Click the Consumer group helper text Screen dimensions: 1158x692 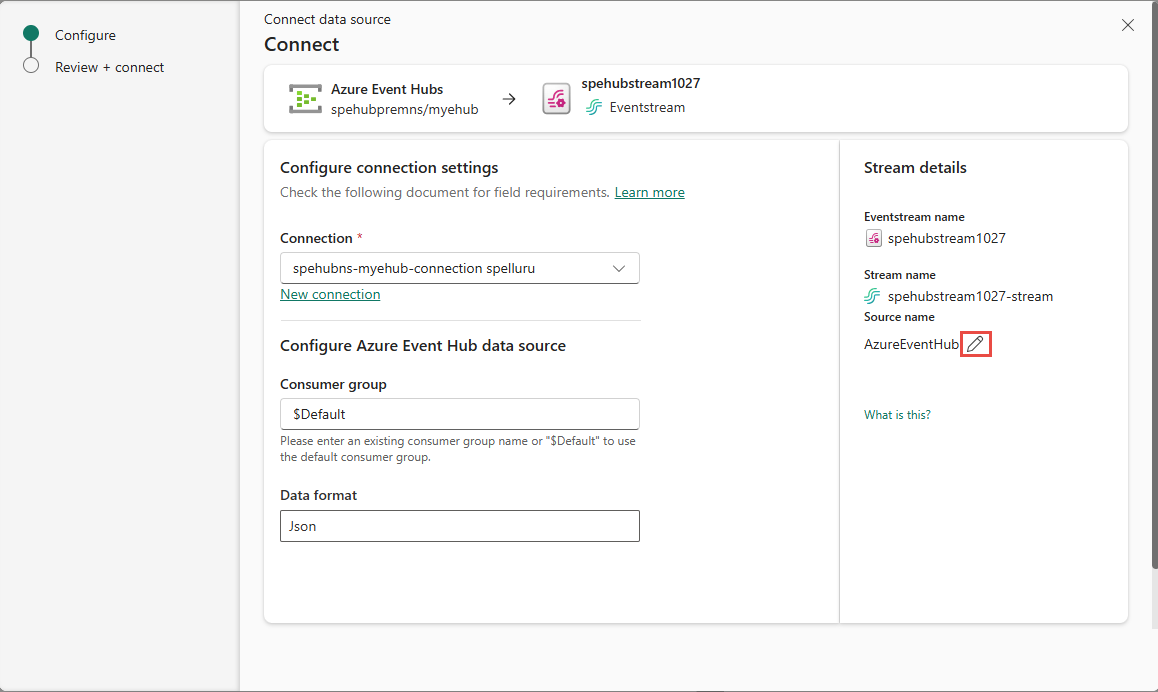tap(458, 449)
